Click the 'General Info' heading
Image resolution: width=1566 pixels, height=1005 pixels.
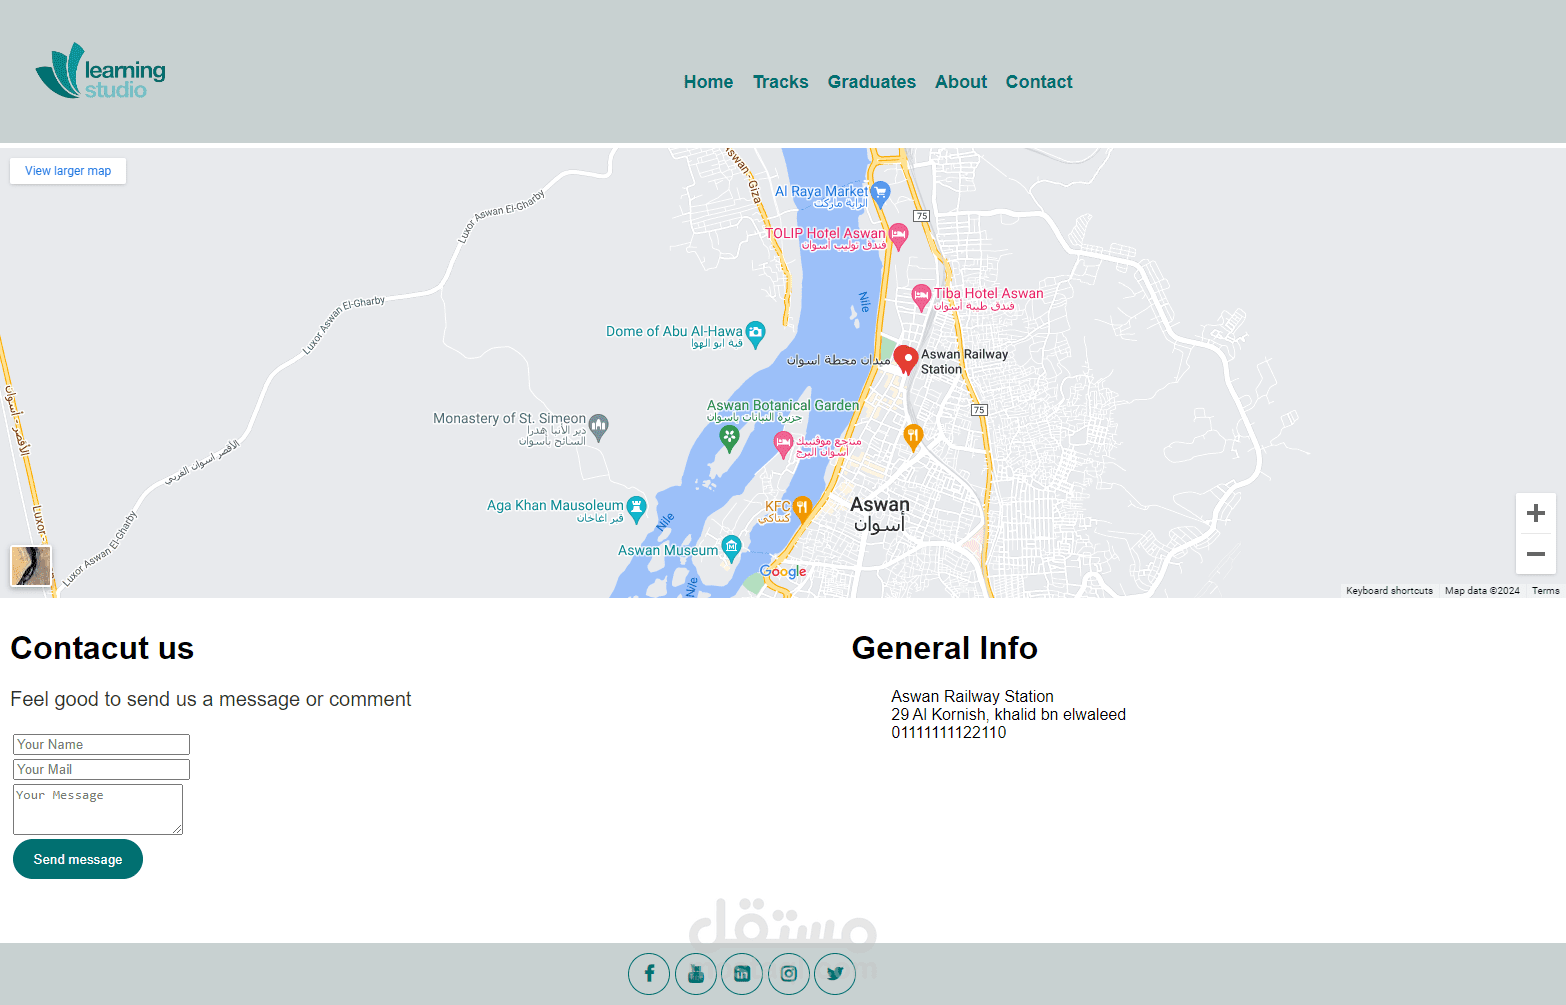[945, 648]
